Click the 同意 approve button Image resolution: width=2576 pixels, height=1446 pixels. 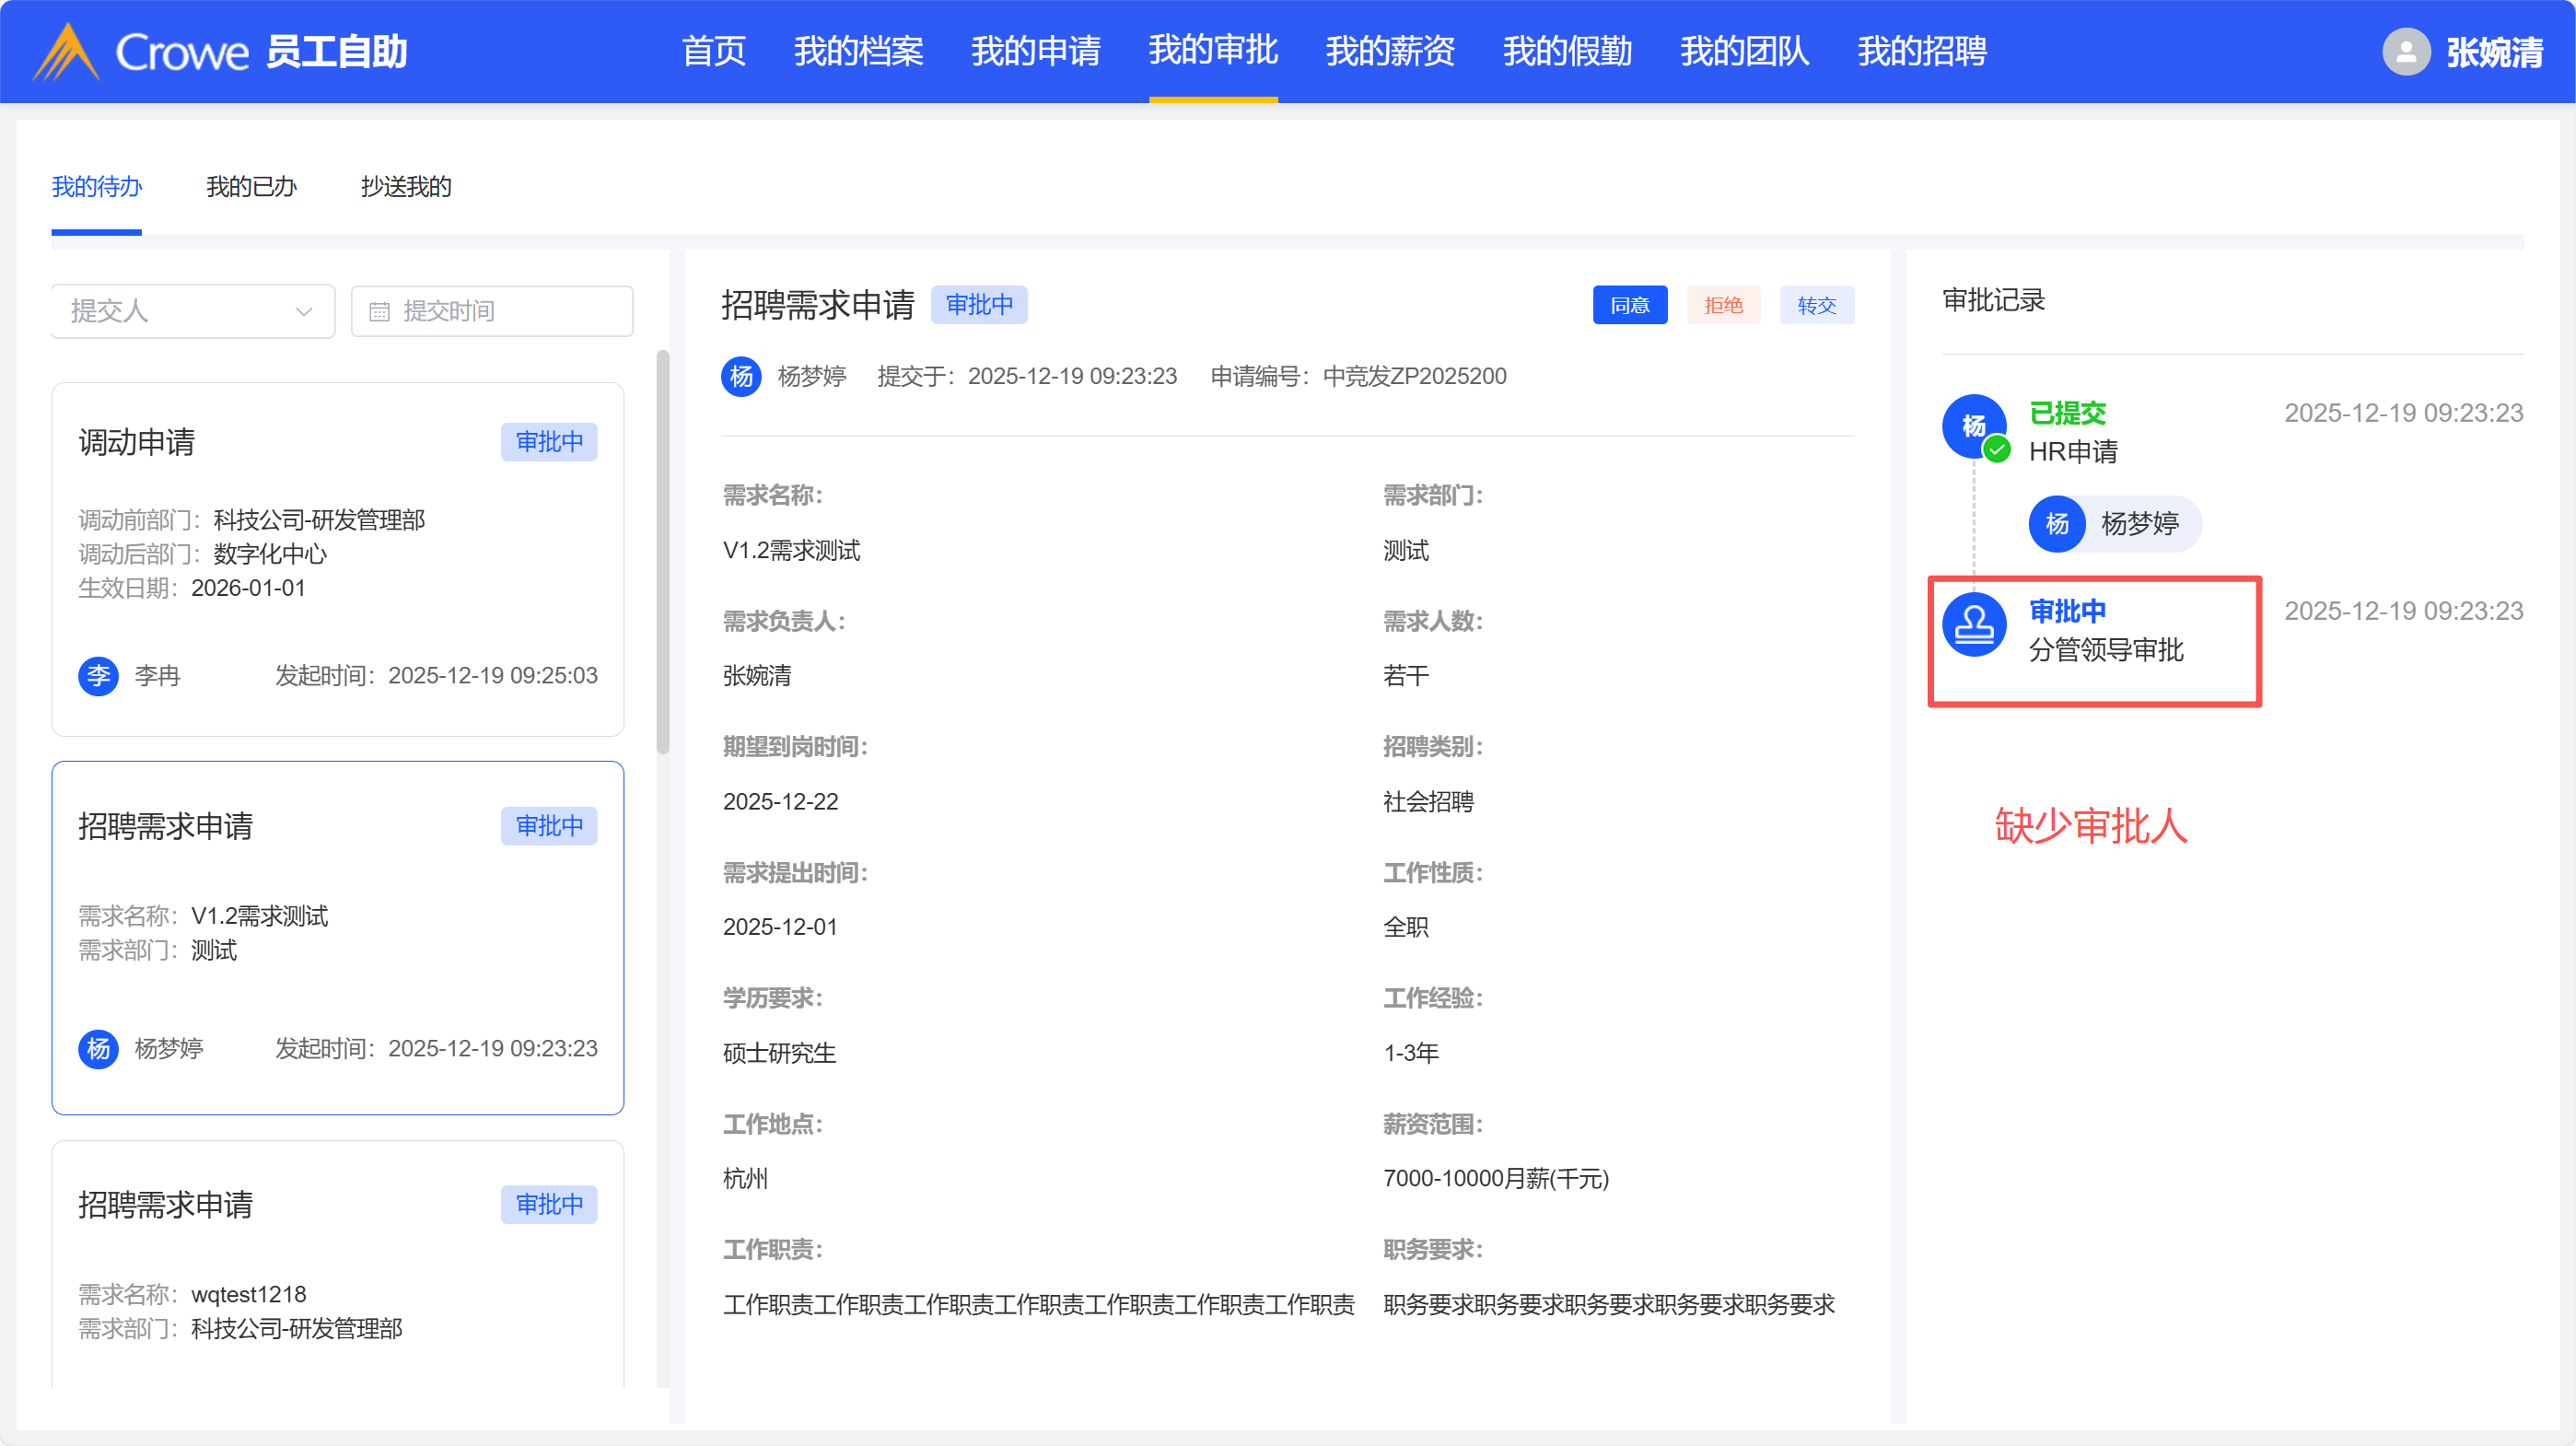pyautogui.click(x=1629, y=306)
